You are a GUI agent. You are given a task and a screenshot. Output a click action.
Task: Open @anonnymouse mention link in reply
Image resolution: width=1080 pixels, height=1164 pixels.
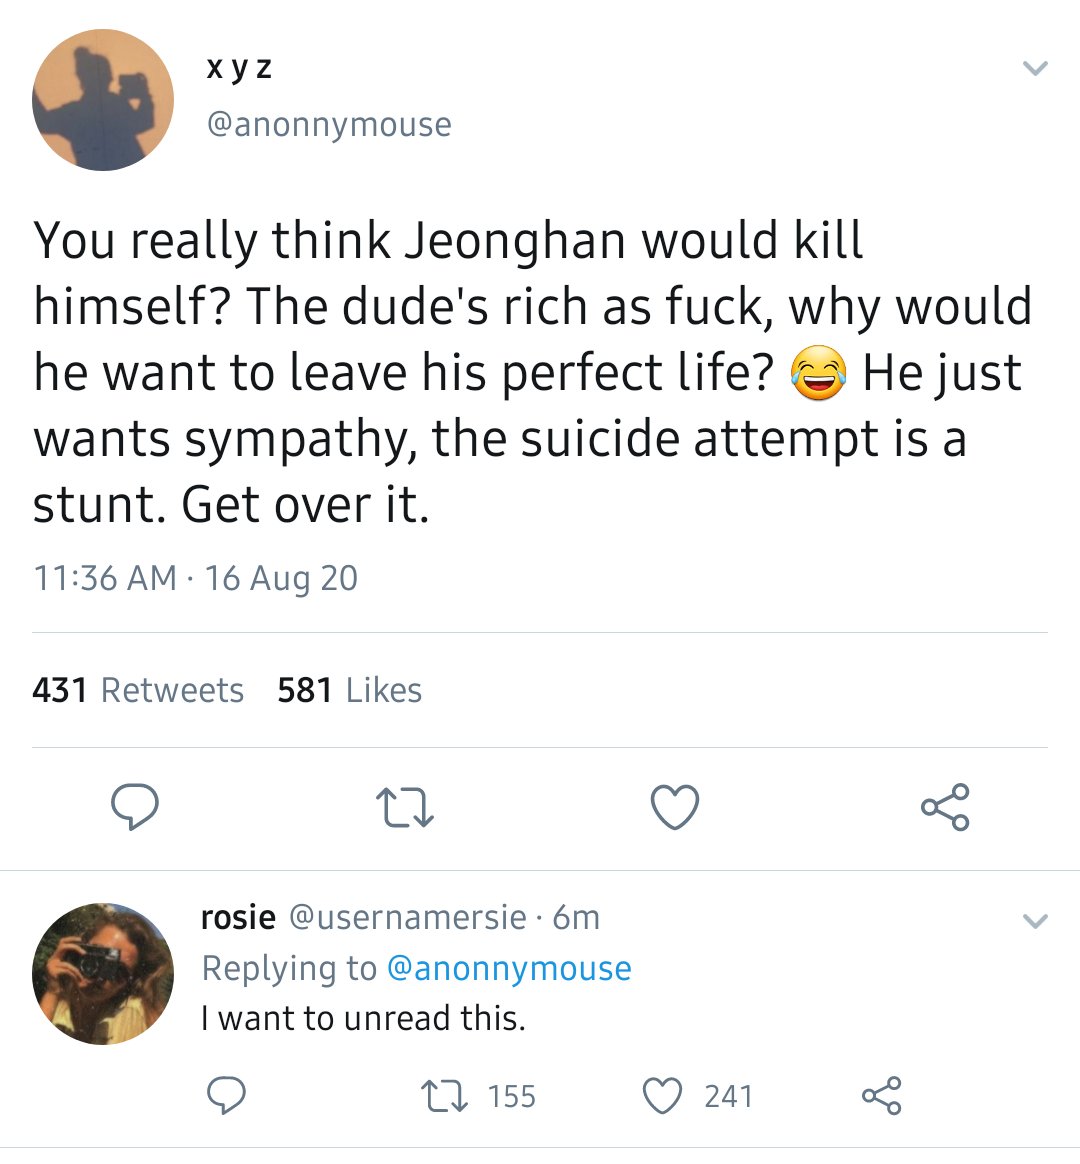click(509, 968)
